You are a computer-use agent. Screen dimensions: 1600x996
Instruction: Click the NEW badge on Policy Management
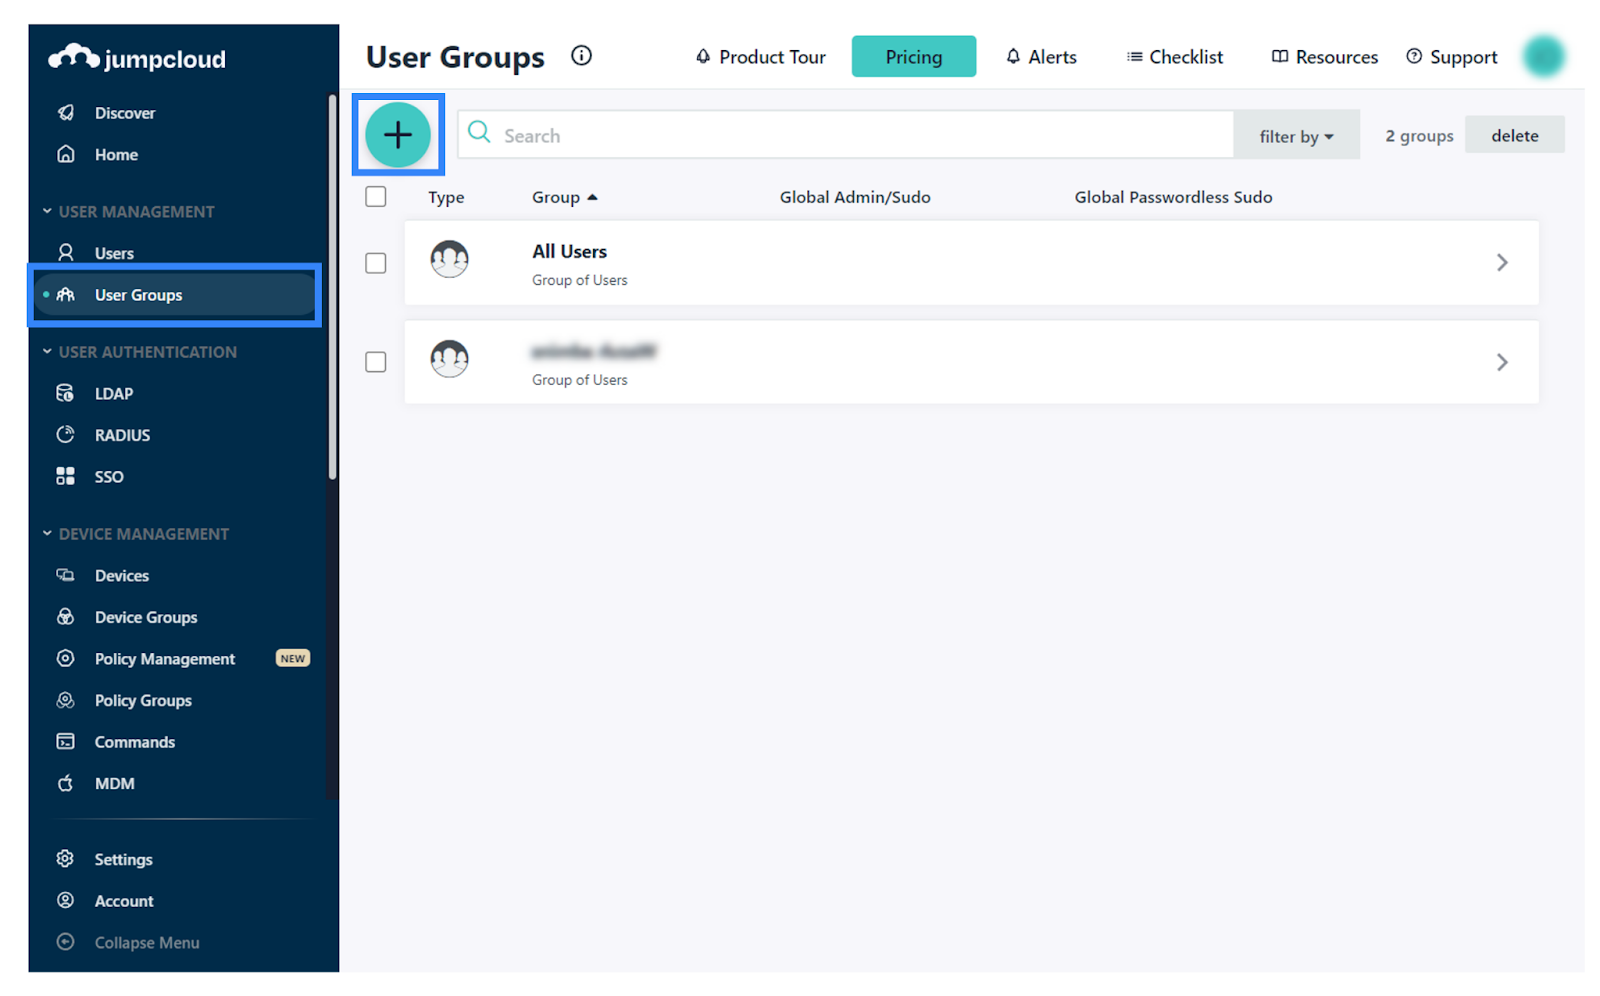293,658
